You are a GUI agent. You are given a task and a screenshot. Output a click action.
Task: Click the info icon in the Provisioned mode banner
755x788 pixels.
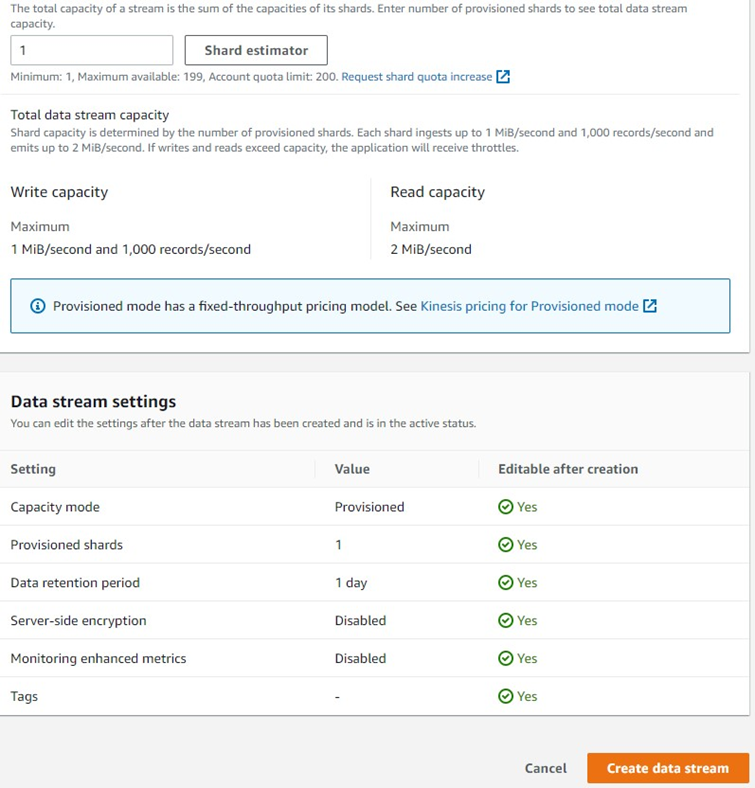click(38, 306)
